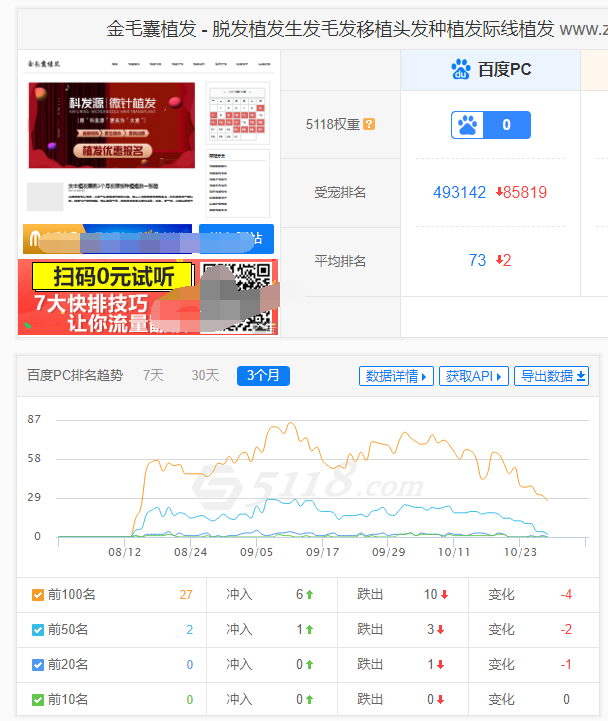608x721 pixels.
Task: Open 数据详情 button
Action: click(x=396, y=376)
